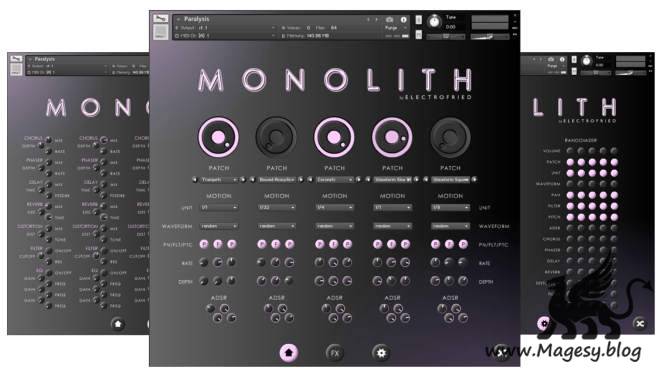Open the 1/4 motion unit dropdown
660x368 pixels.
click(x=335, y=208)
